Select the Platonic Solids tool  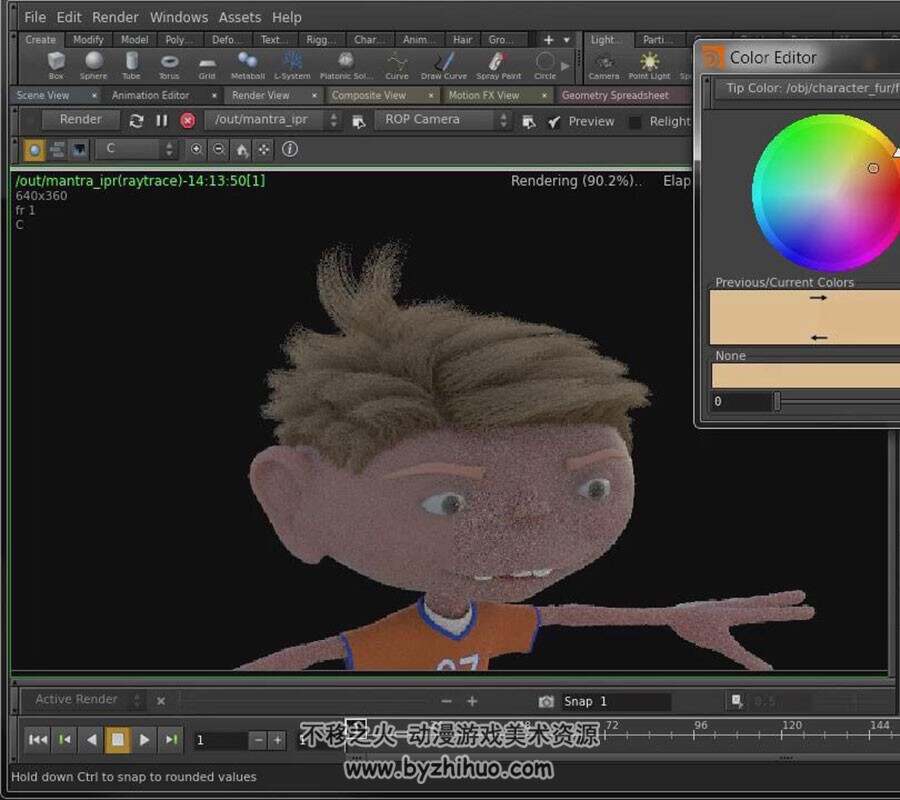pyautogui.click(x=344, y=65)
